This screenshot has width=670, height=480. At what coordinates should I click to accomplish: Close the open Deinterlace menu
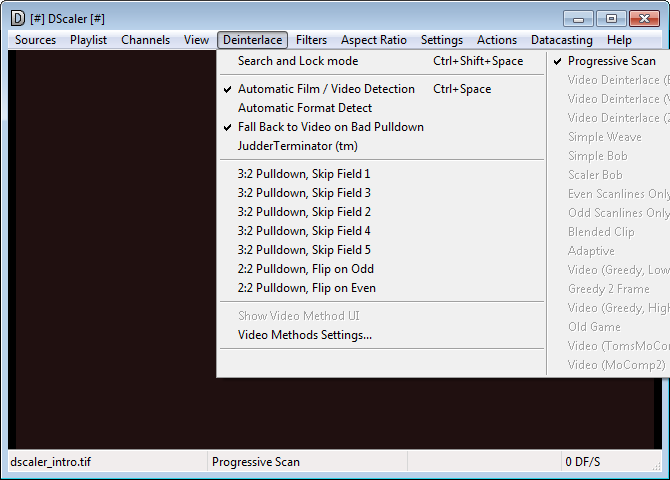coord(253,40)
